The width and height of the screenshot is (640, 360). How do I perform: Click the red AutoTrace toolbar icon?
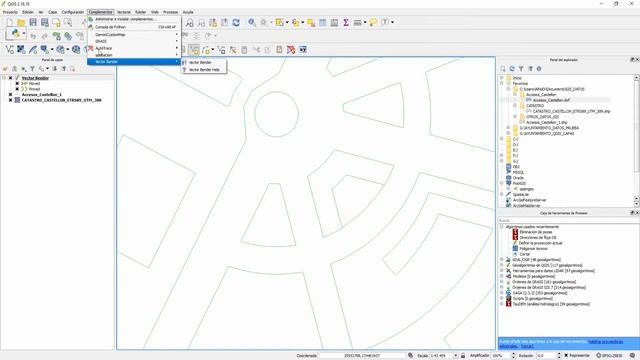291,50
